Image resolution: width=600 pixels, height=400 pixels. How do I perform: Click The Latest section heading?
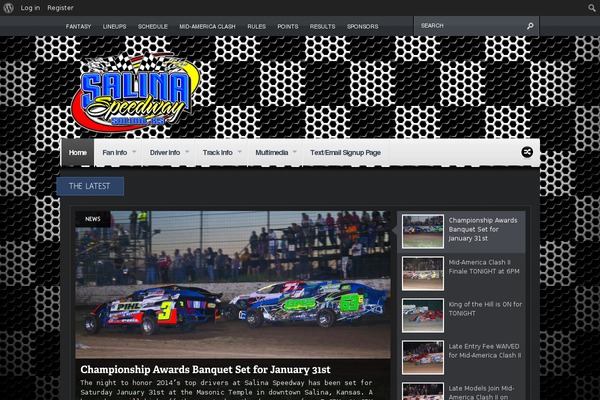click(x=90, y=186)
